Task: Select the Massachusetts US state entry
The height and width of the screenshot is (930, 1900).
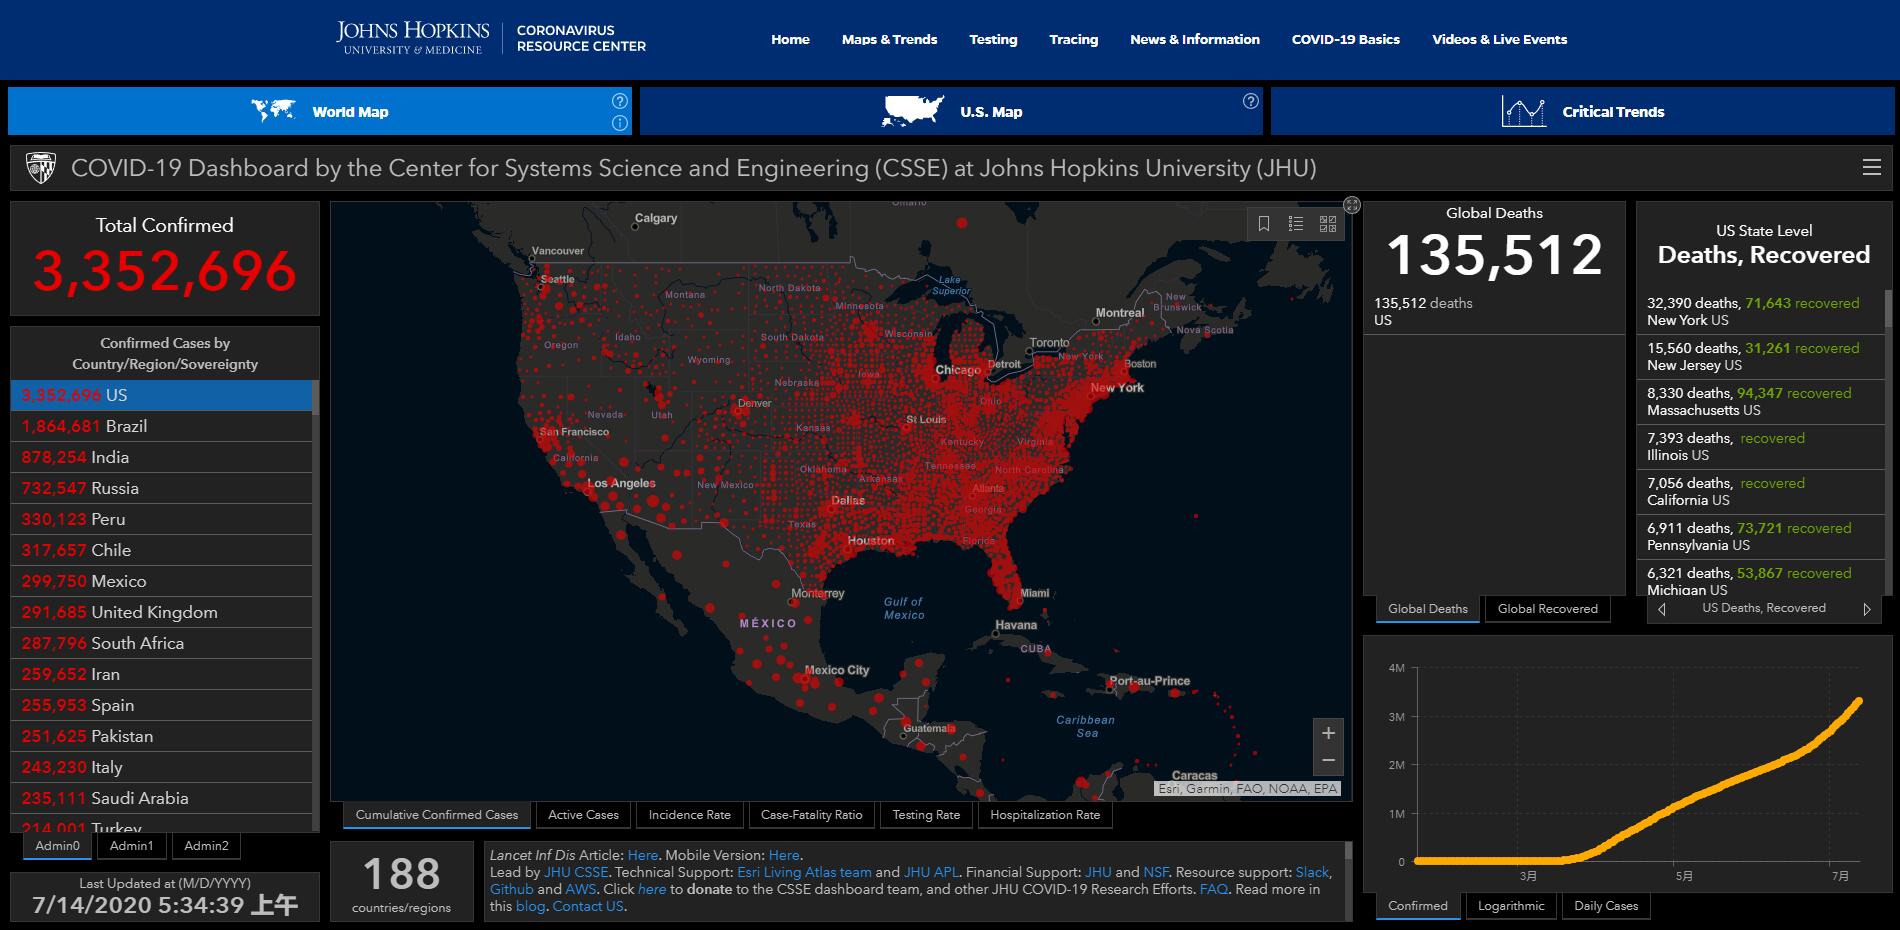Action: click(x=1762, y=402)
